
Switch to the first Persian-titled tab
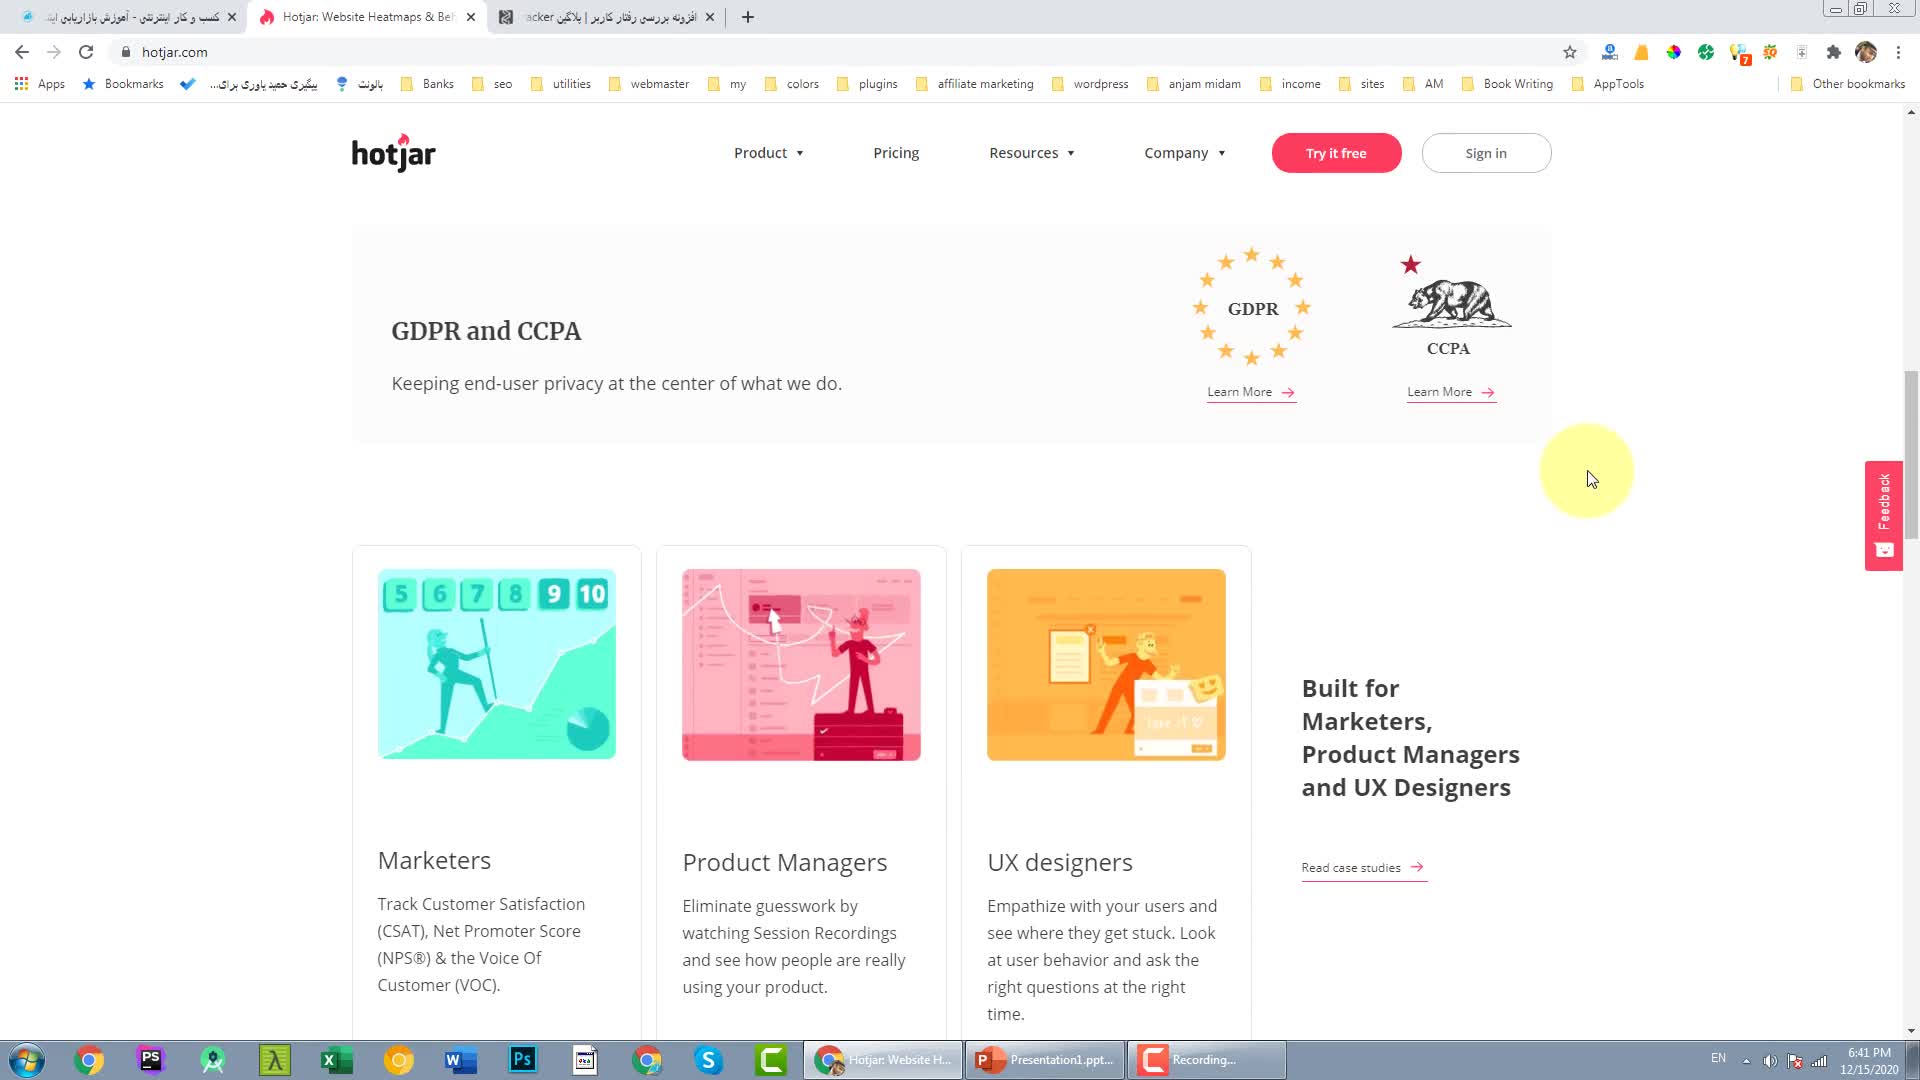click(x=130, y=17)
